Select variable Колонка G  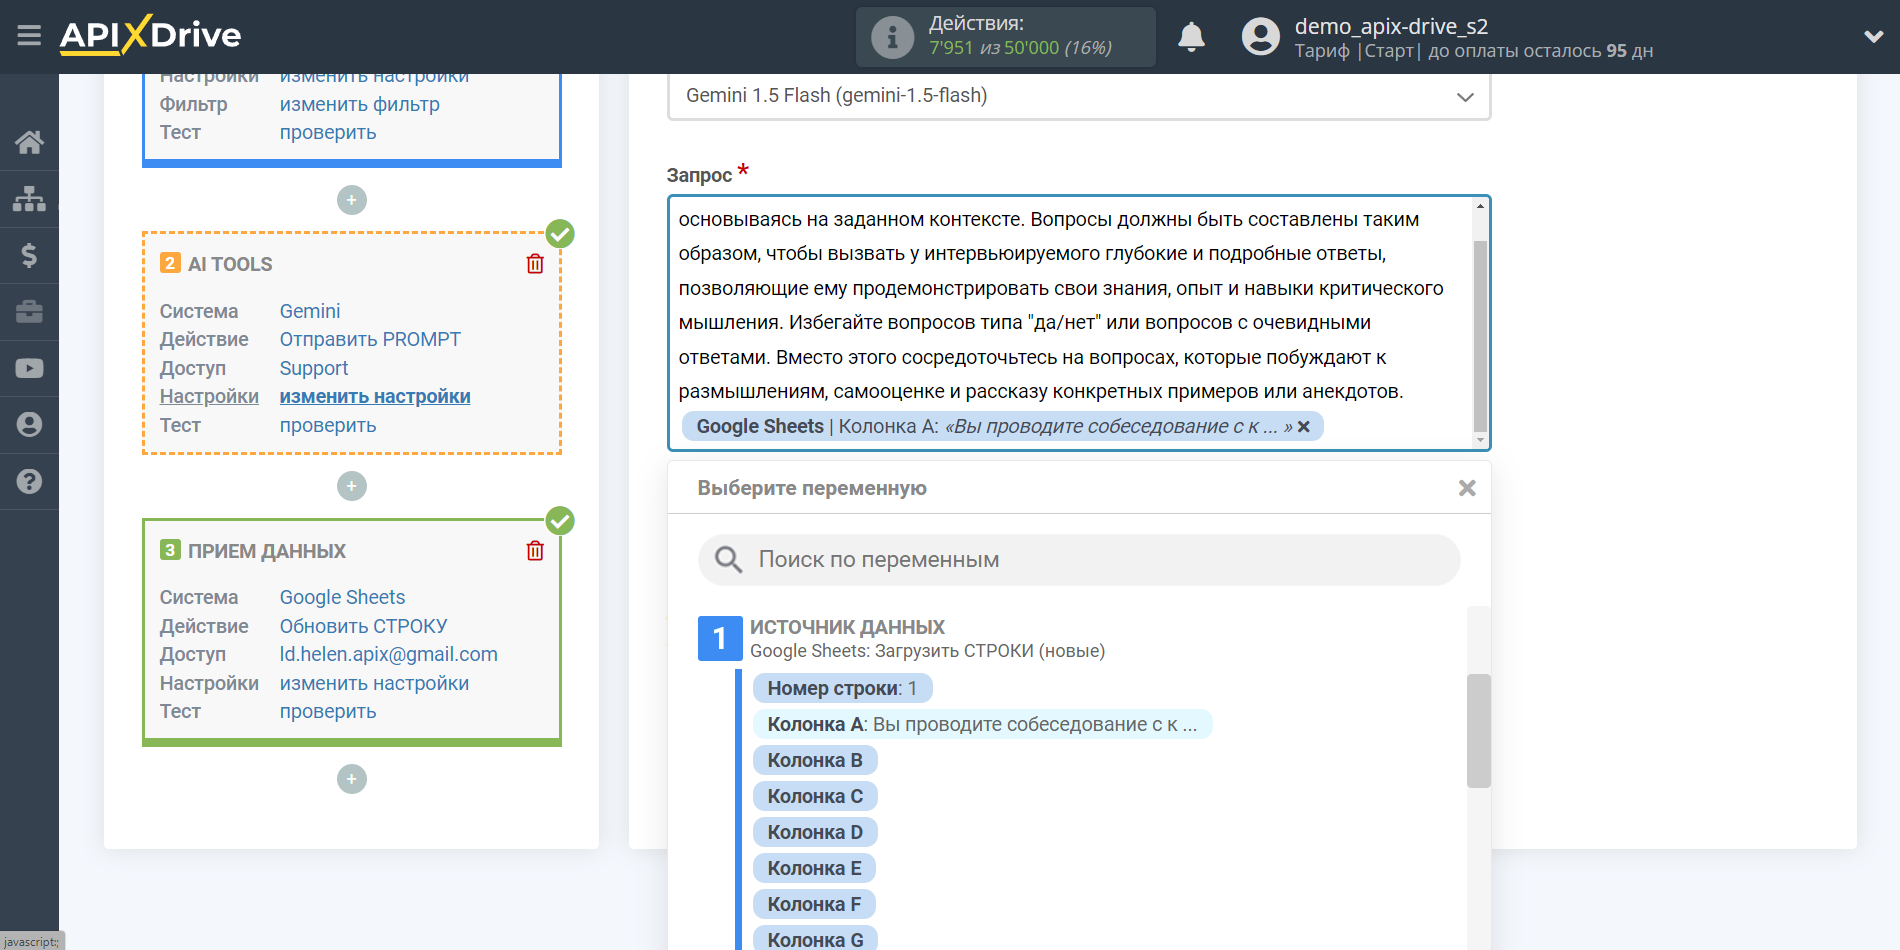815,939
